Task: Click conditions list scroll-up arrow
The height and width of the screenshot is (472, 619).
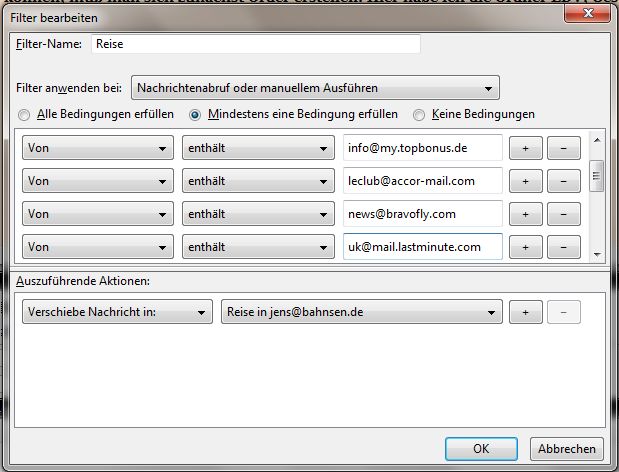Action: (597, 140)
